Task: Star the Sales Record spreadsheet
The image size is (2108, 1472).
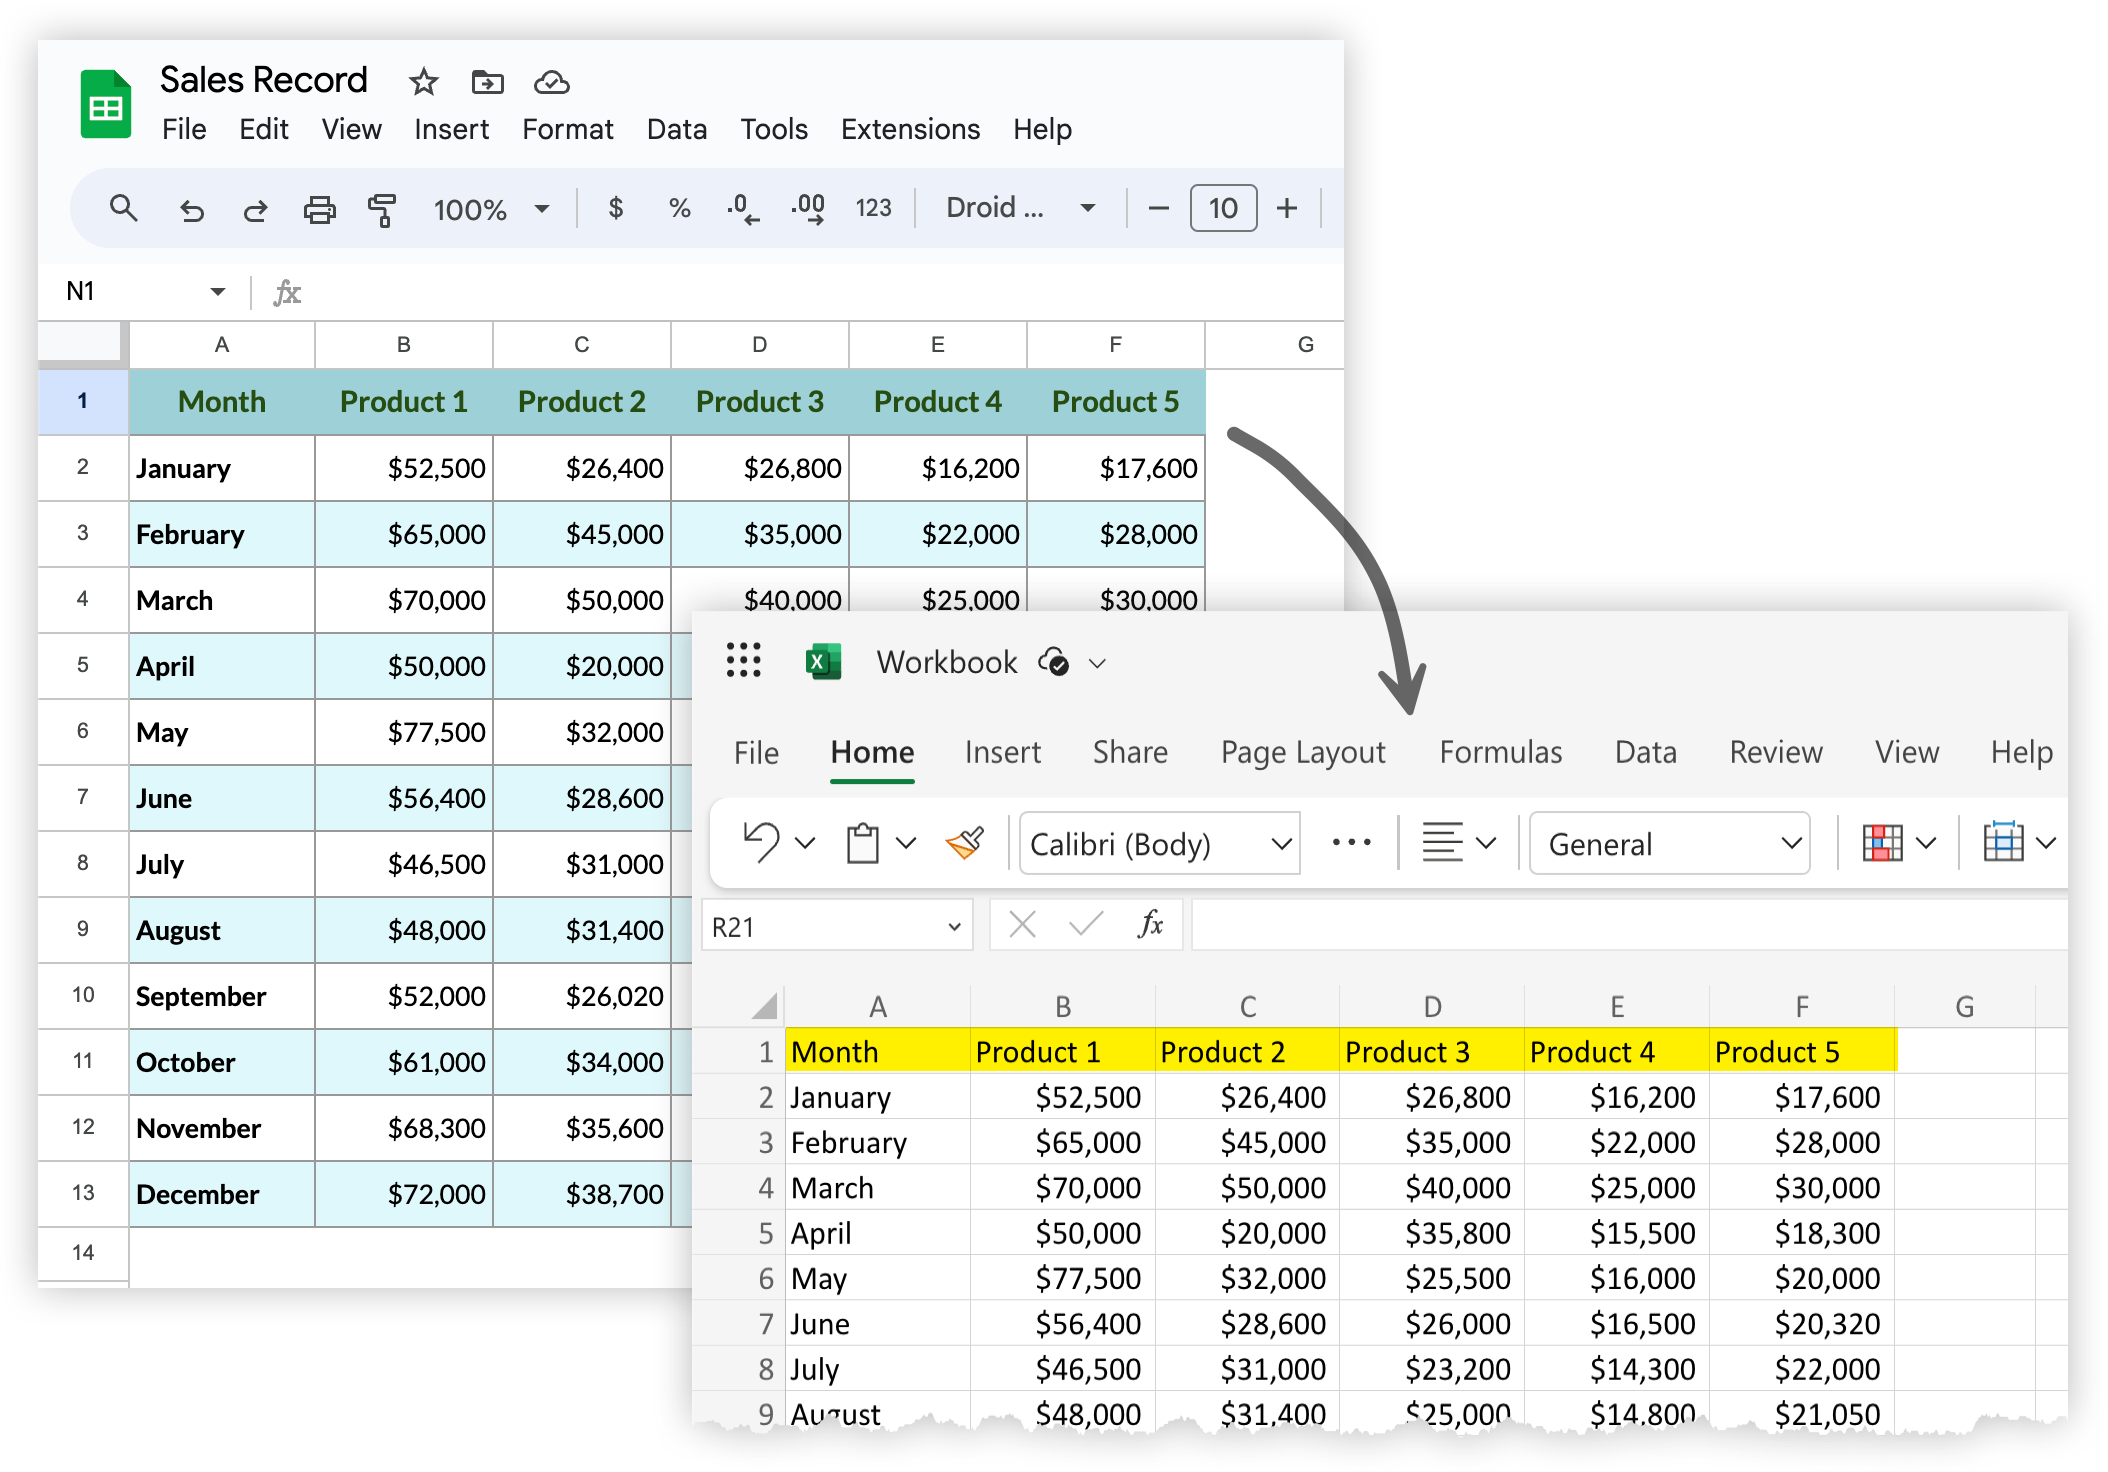Action: click(x=422, y=83)
